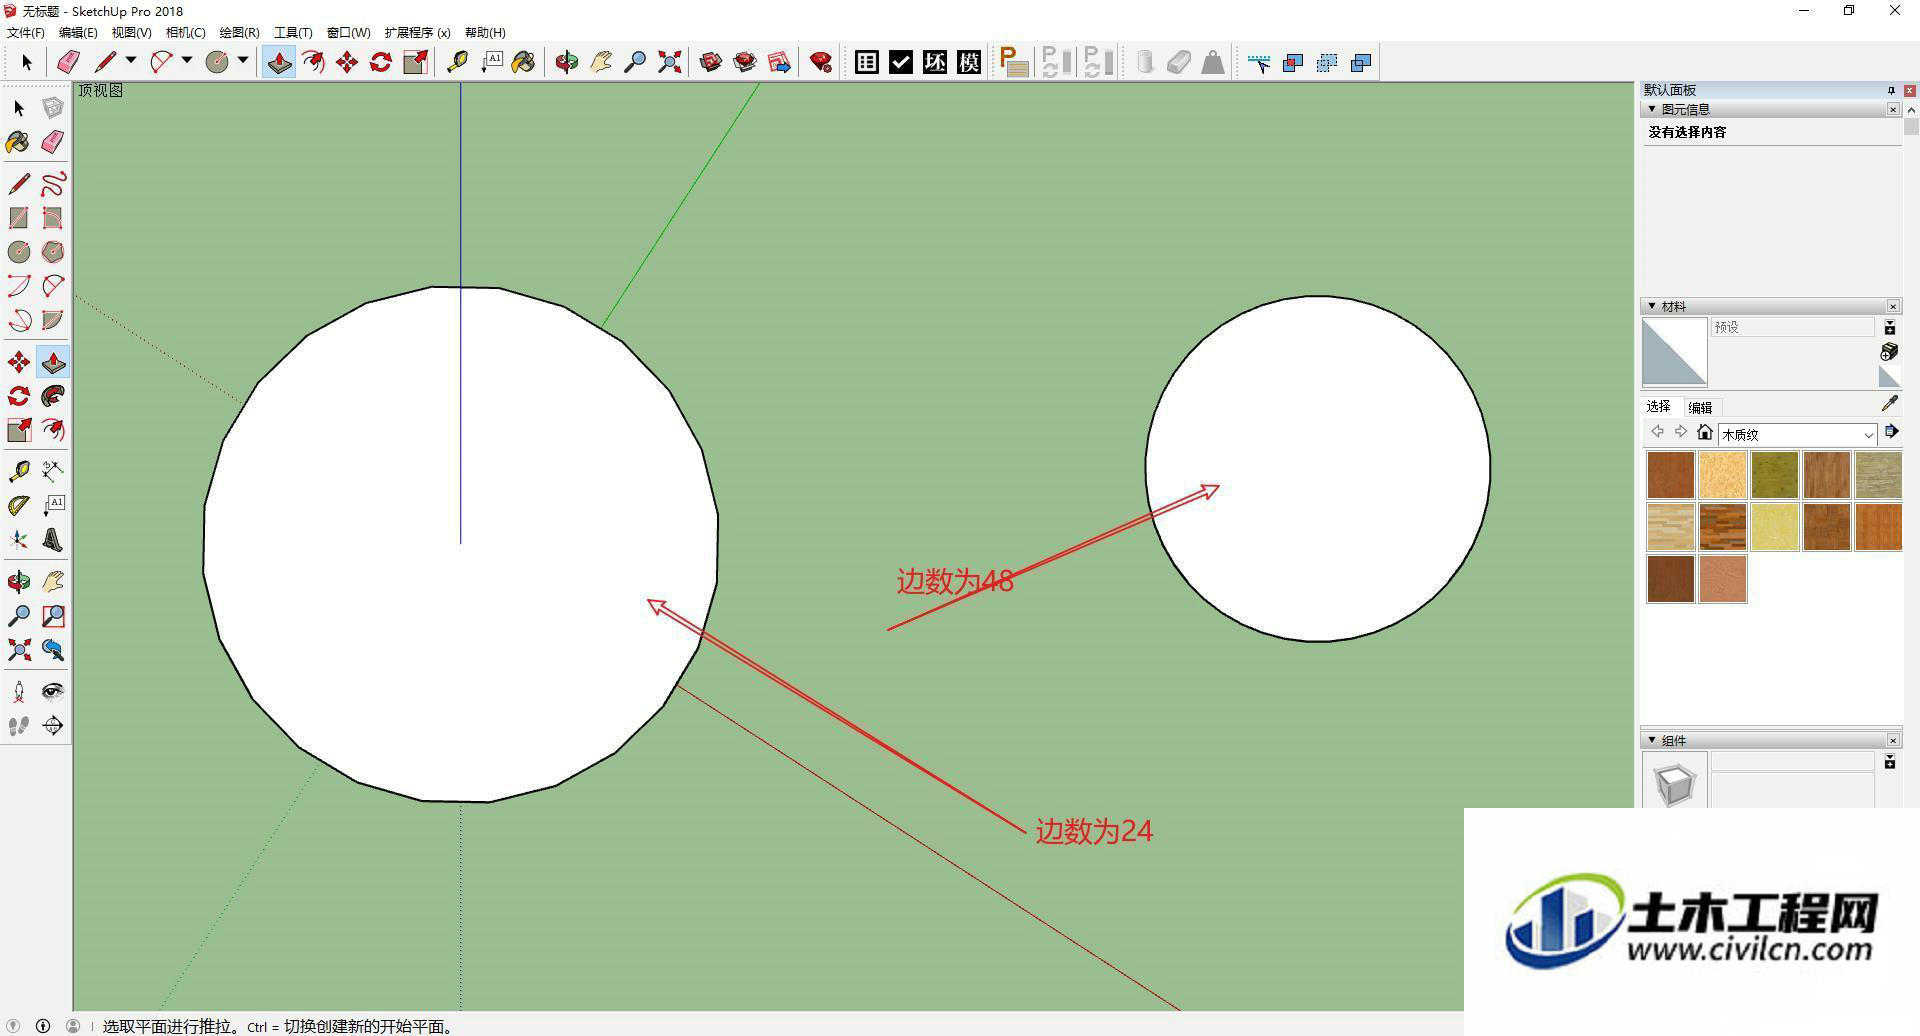The height and width of the screenshot is (1036, 1920).
Task: Click the 预设 material name field
Action: point(1792,327)
